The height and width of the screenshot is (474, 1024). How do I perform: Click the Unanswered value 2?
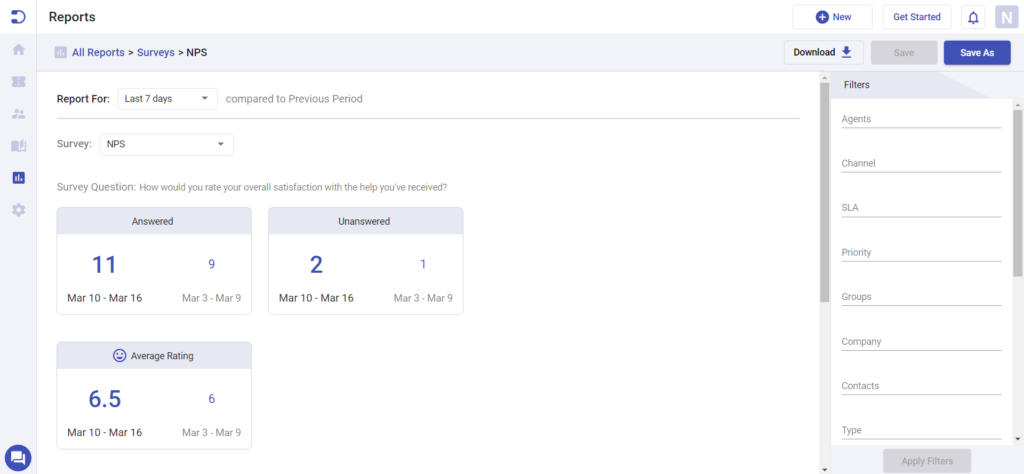tap(316, 265)
